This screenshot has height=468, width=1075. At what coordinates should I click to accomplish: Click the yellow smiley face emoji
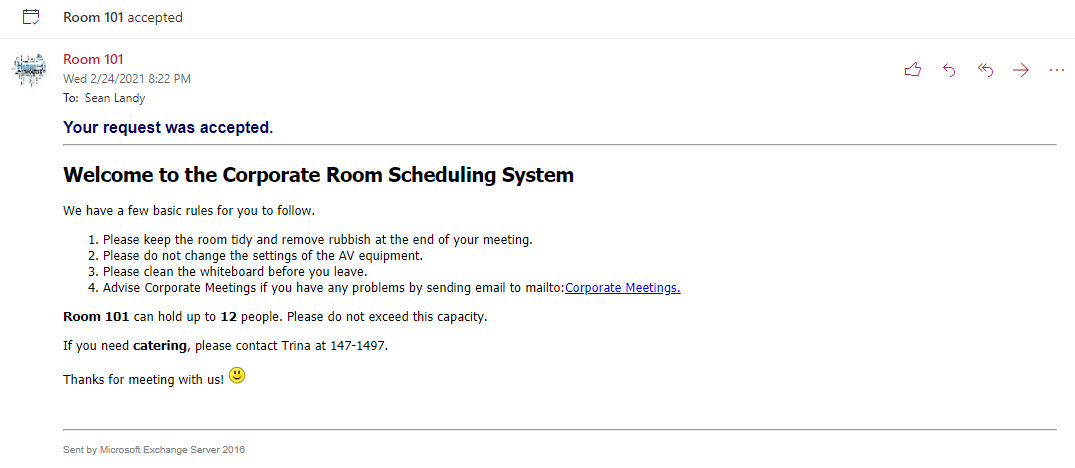237,376
